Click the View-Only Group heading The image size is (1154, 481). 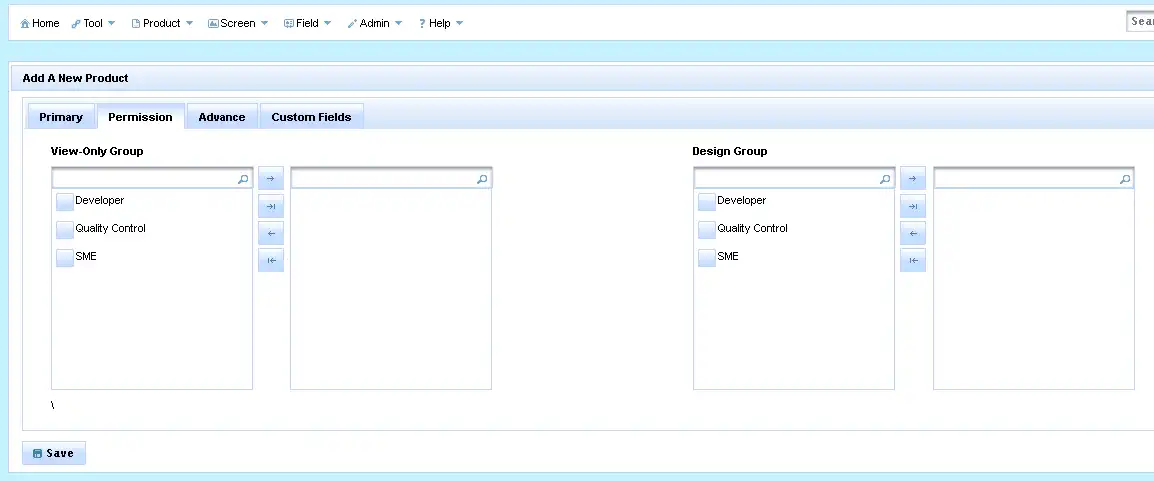(97, 152)
